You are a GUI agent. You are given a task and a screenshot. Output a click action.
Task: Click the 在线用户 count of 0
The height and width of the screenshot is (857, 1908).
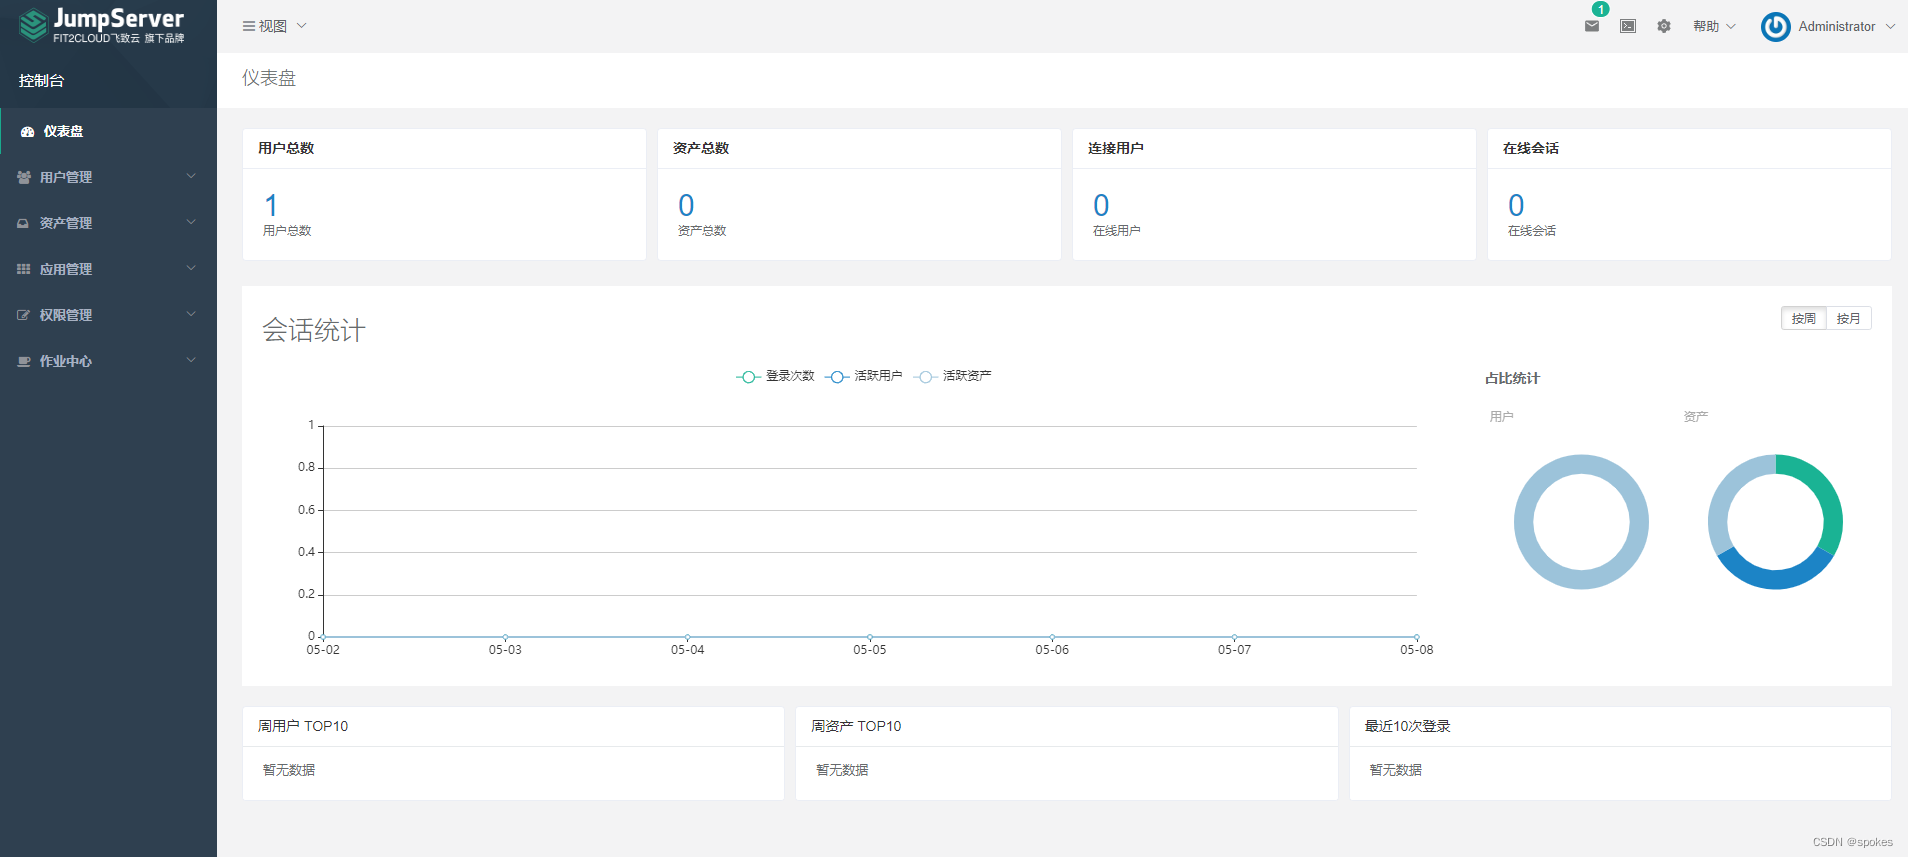(x=1101, y=205)
